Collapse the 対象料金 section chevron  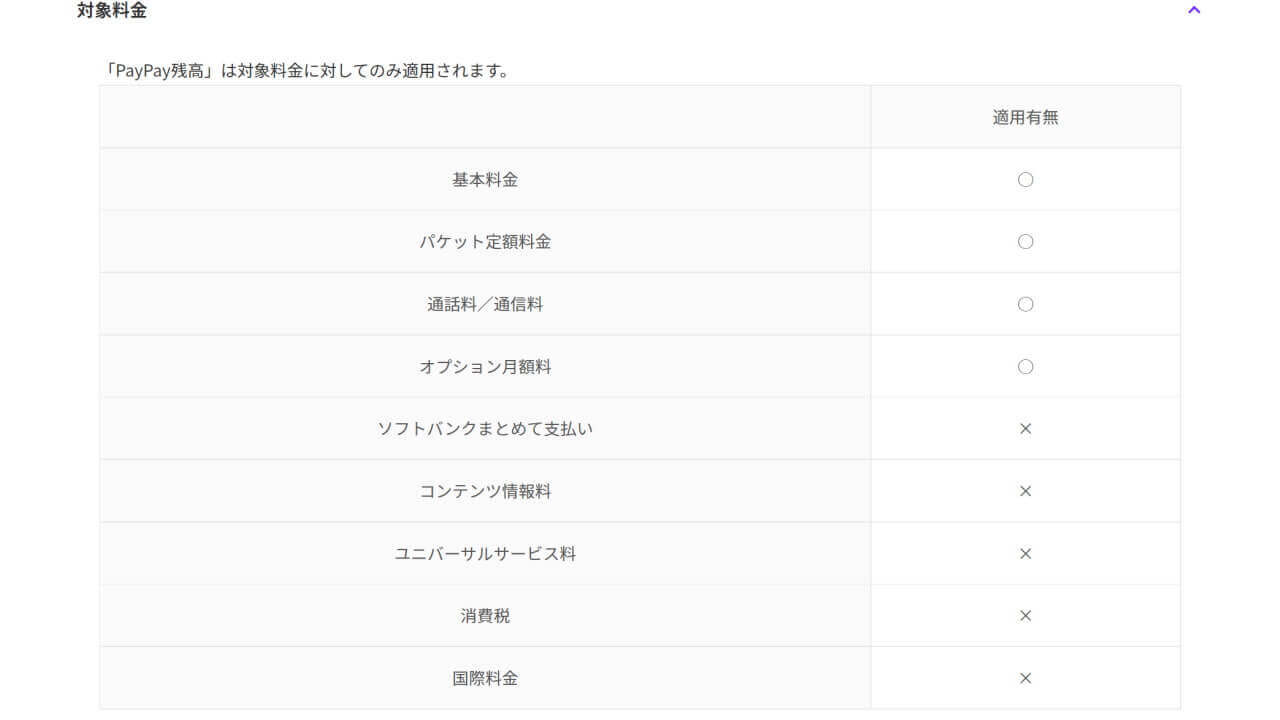click(1193, 11)
